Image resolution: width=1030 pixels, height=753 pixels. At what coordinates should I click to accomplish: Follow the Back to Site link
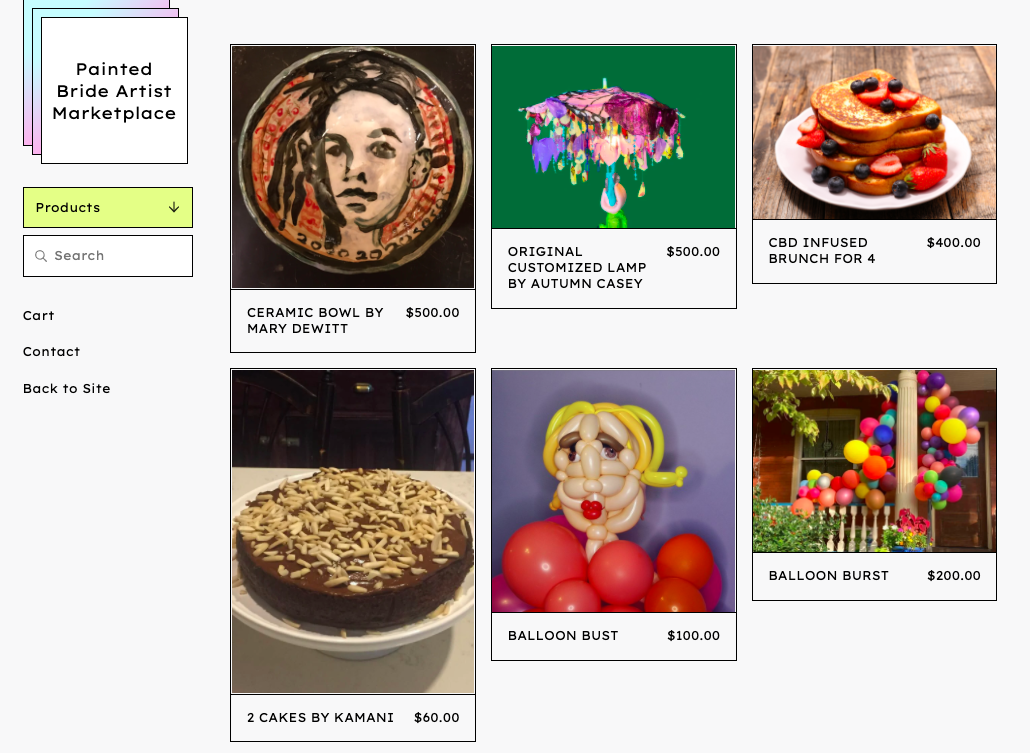point(66,388)
